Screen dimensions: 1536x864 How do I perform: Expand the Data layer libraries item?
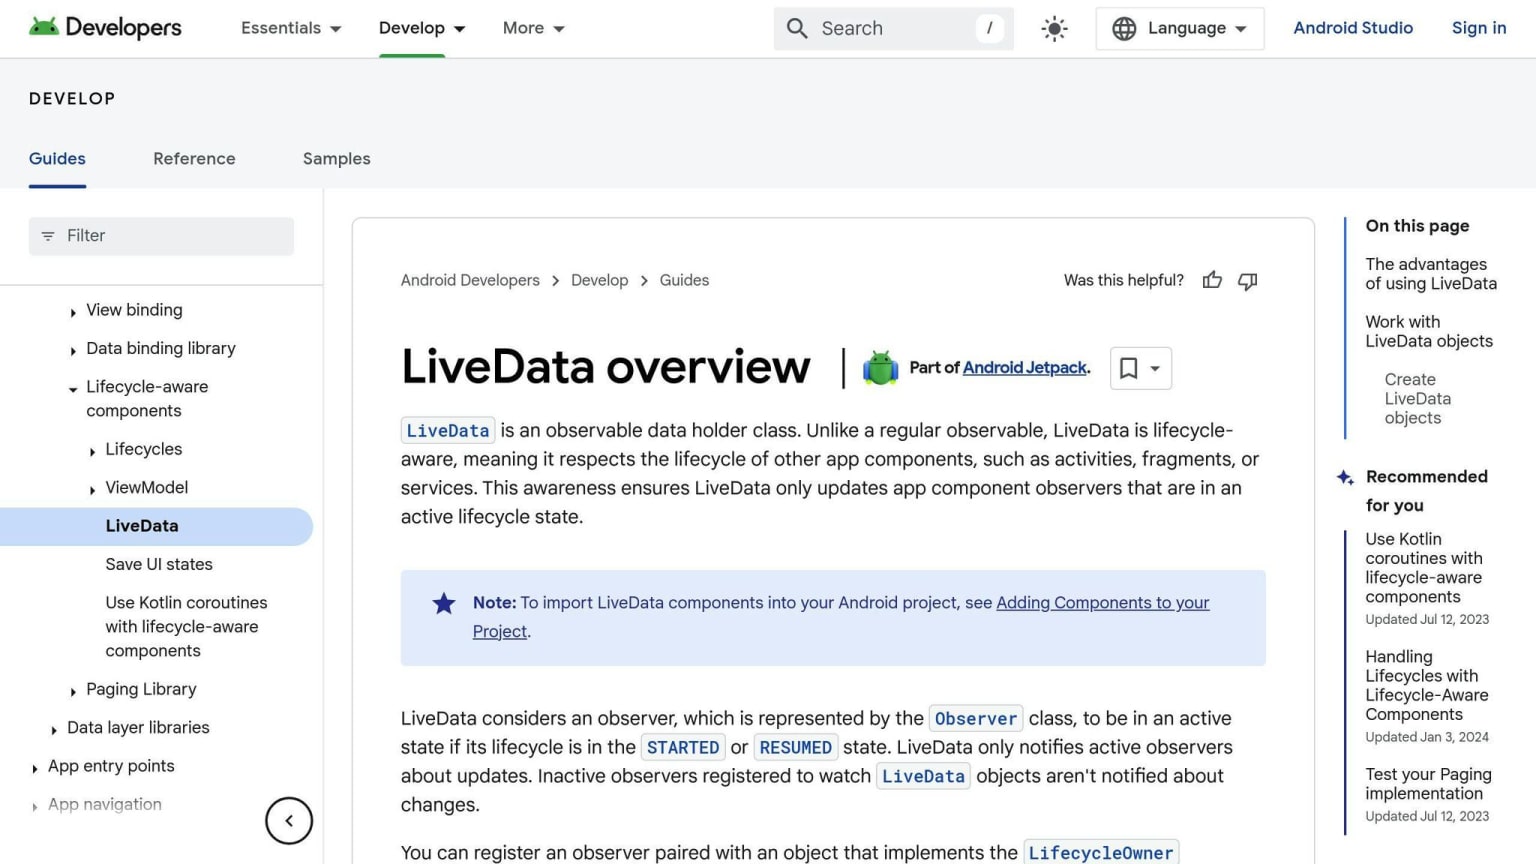click(54, 730)
